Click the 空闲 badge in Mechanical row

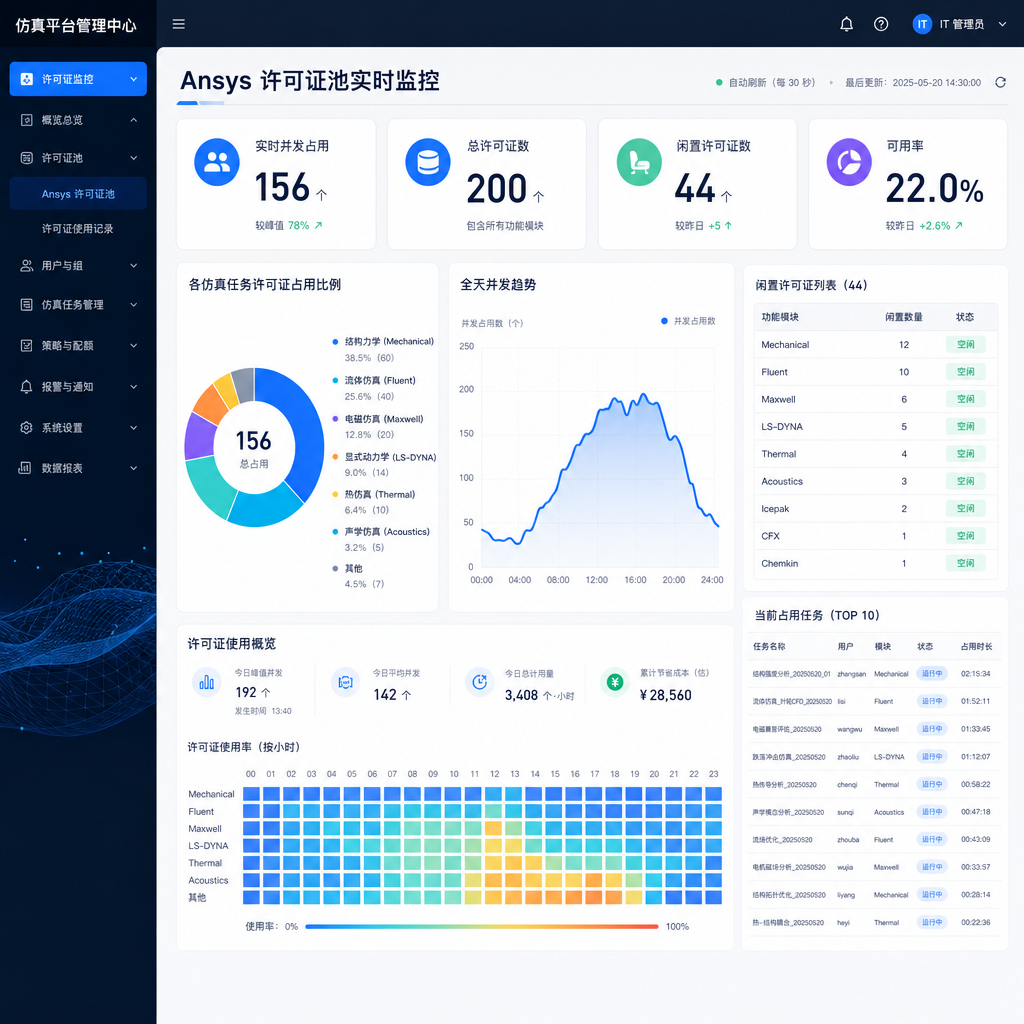(966, 344)
